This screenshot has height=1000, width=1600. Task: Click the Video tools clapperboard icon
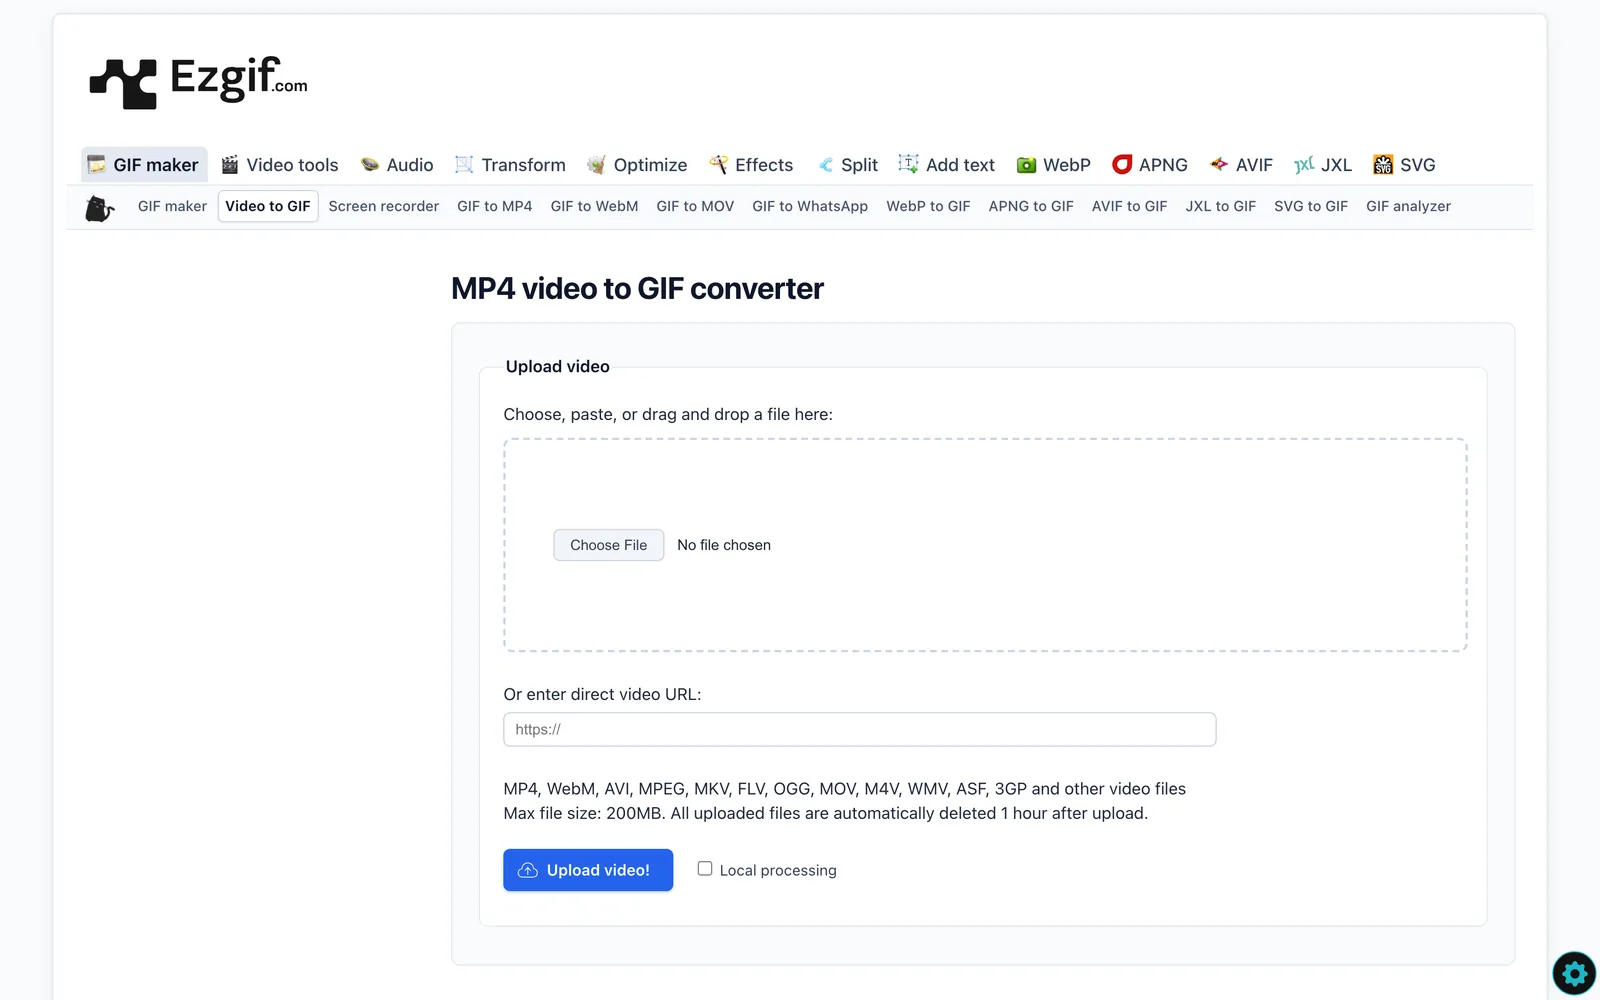(x=230, y=165)
